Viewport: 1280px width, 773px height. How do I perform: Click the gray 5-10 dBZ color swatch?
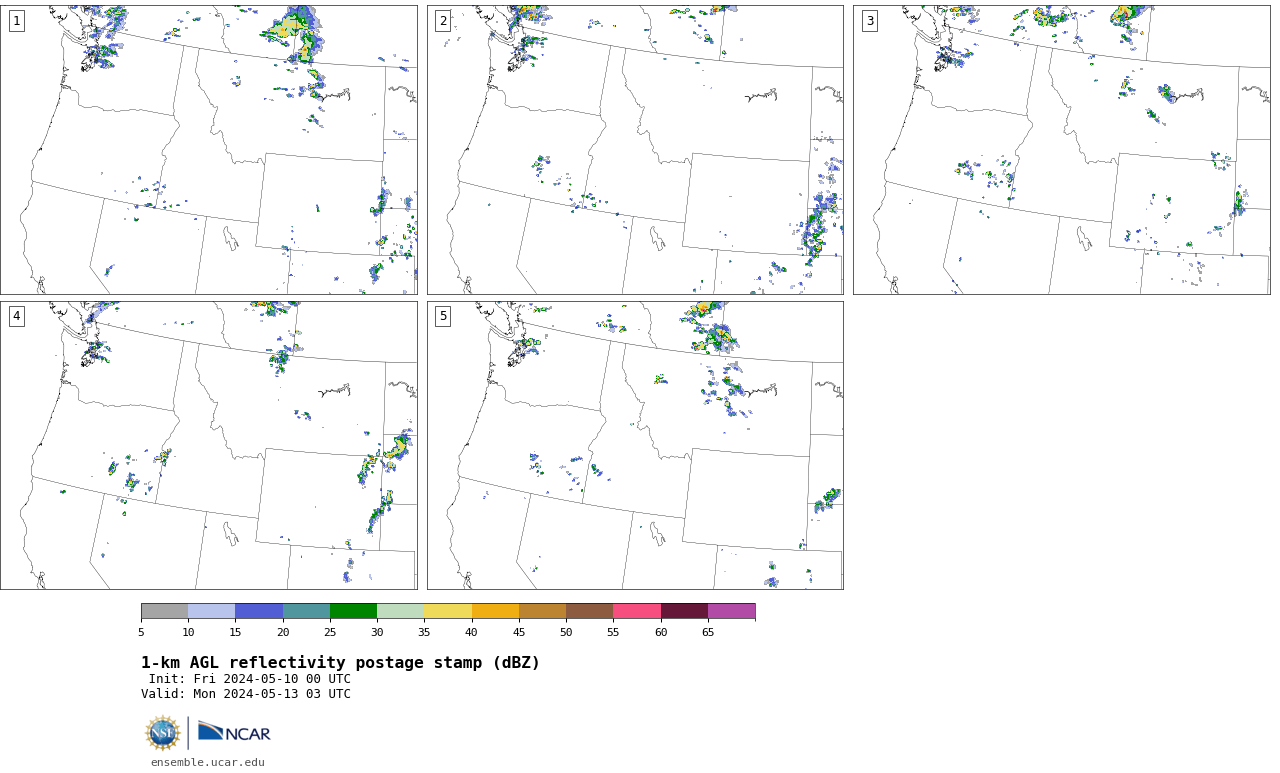[164, 611]
